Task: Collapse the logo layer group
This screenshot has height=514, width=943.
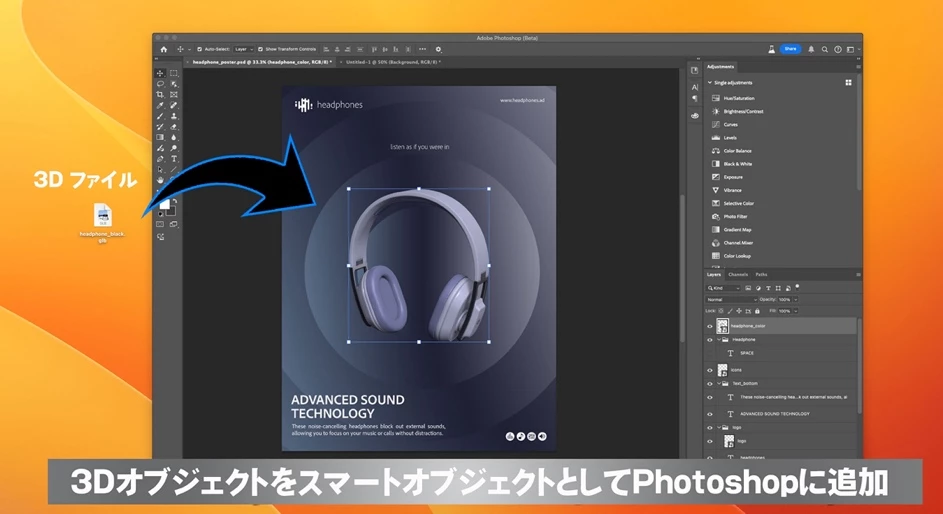Action: (719, 427)
